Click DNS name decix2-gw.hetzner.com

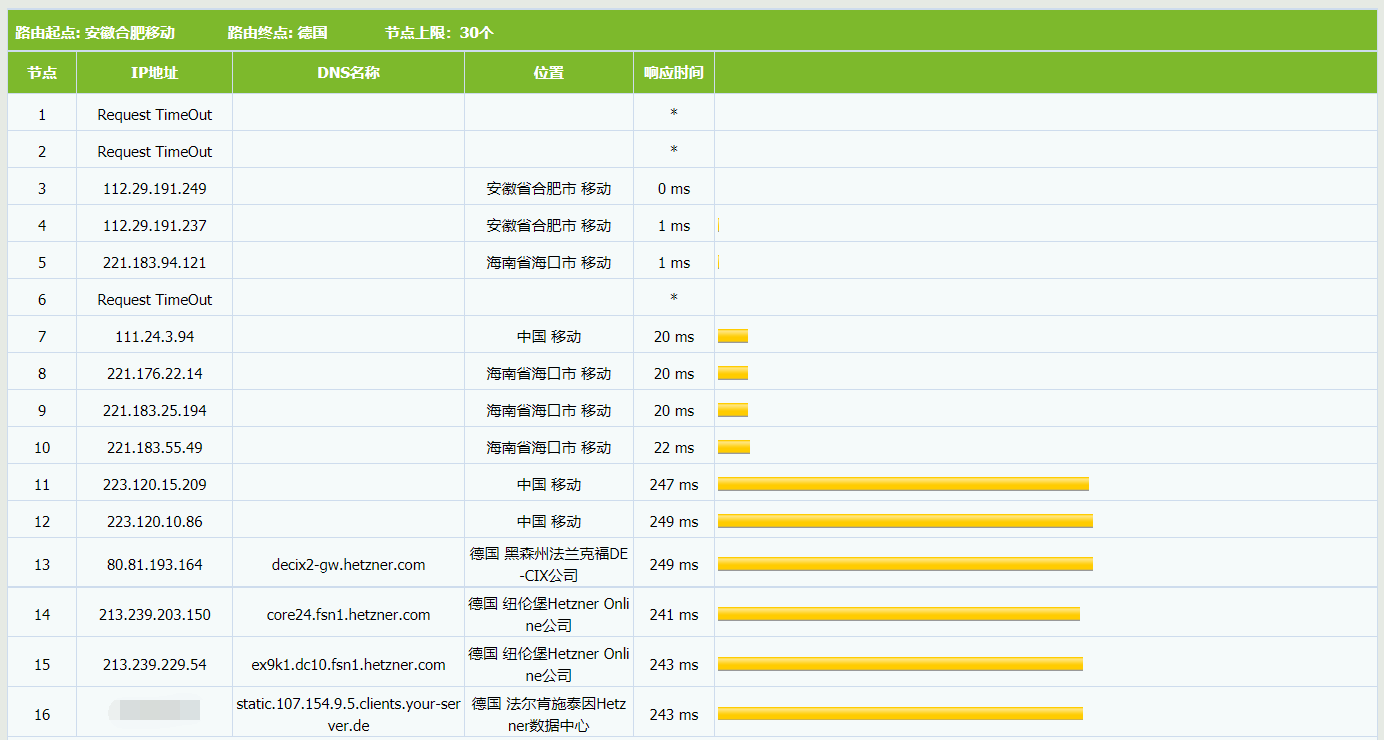point(348,564)
